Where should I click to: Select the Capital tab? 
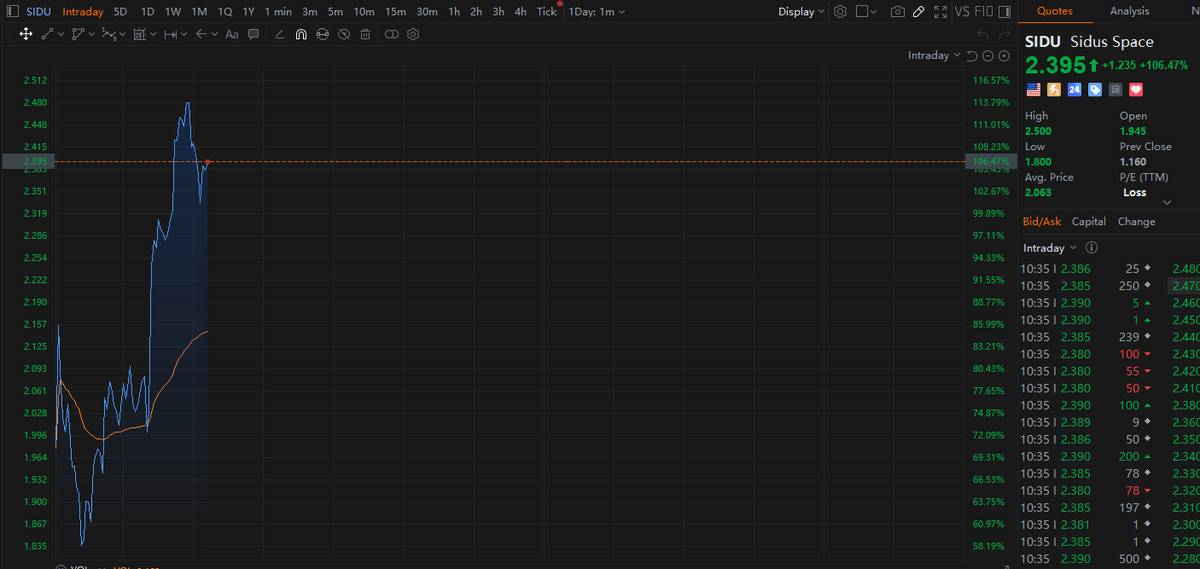[x=1089, y=222]
